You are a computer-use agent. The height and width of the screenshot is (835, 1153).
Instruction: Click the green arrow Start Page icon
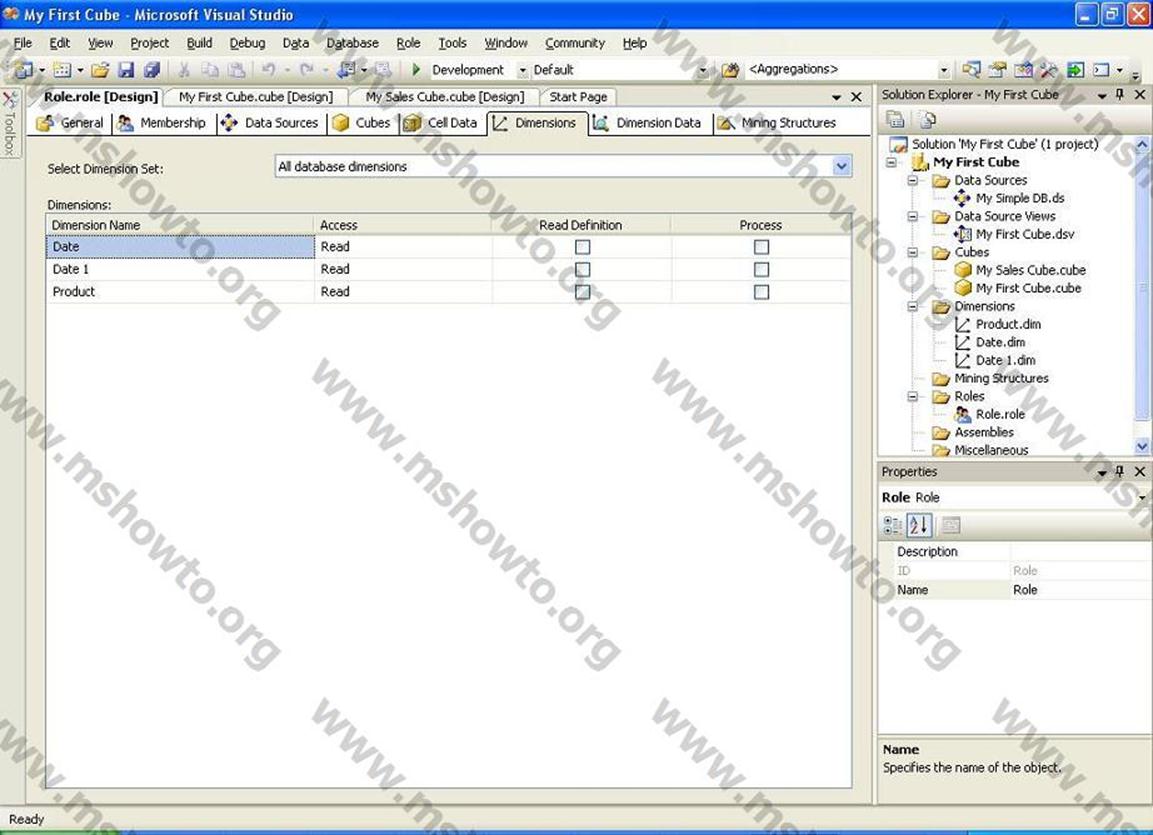point(1075,70)
